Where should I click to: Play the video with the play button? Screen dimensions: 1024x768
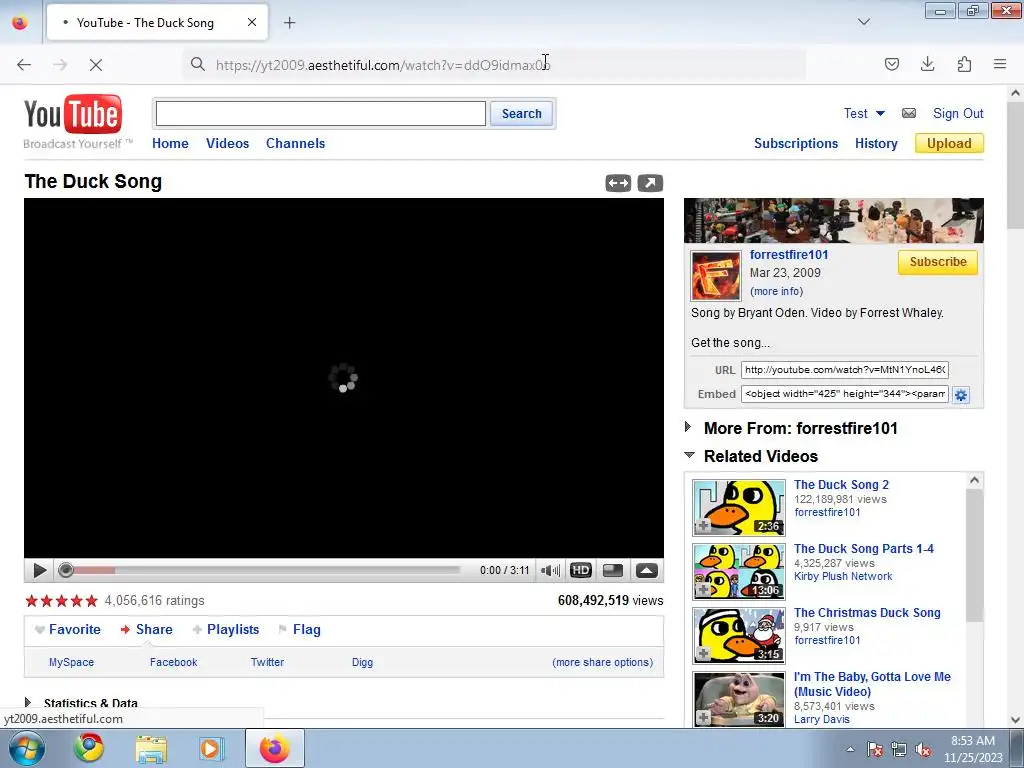pos(39,570)
